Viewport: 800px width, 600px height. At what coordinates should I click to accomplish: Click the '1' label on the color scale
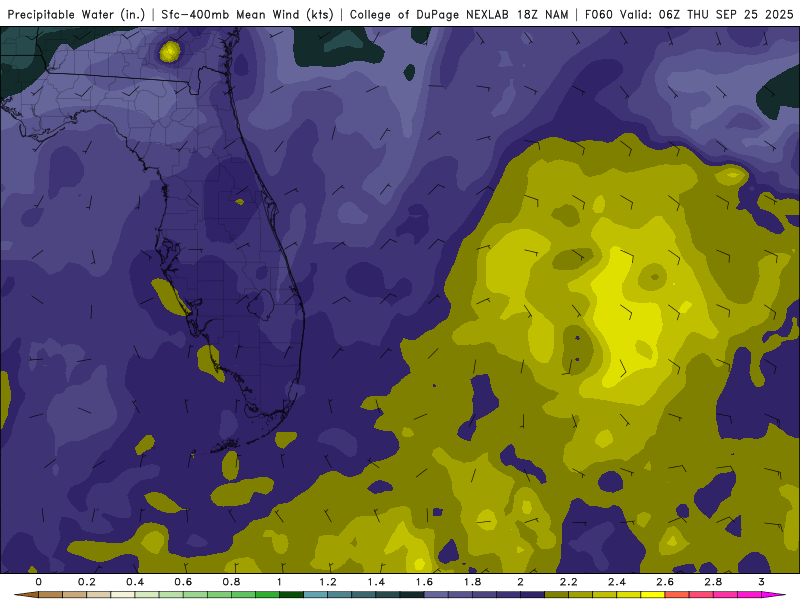(x=279, y=582)
